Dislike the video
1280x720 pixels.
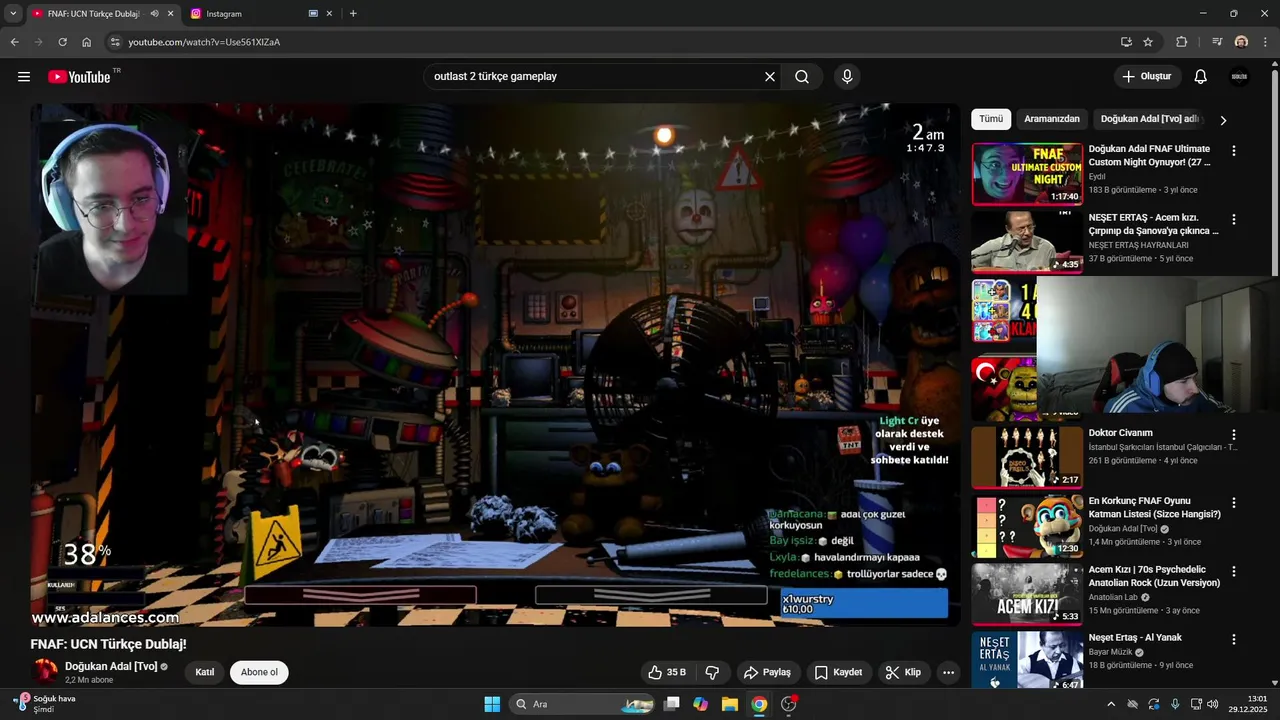[x=713, y=672]
